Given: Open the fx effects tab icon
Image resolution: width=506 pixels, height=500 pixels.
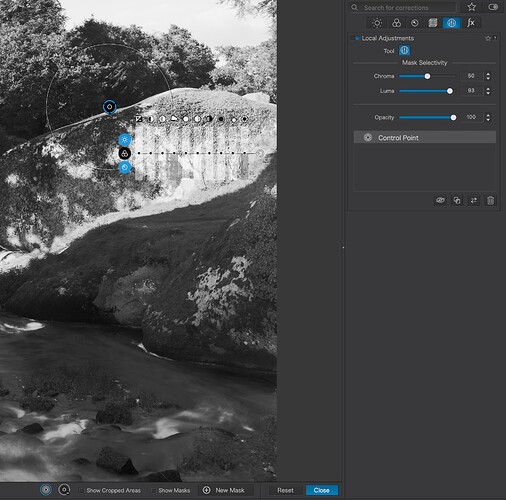Looking at the screenshot, I should tap(470, 23).
